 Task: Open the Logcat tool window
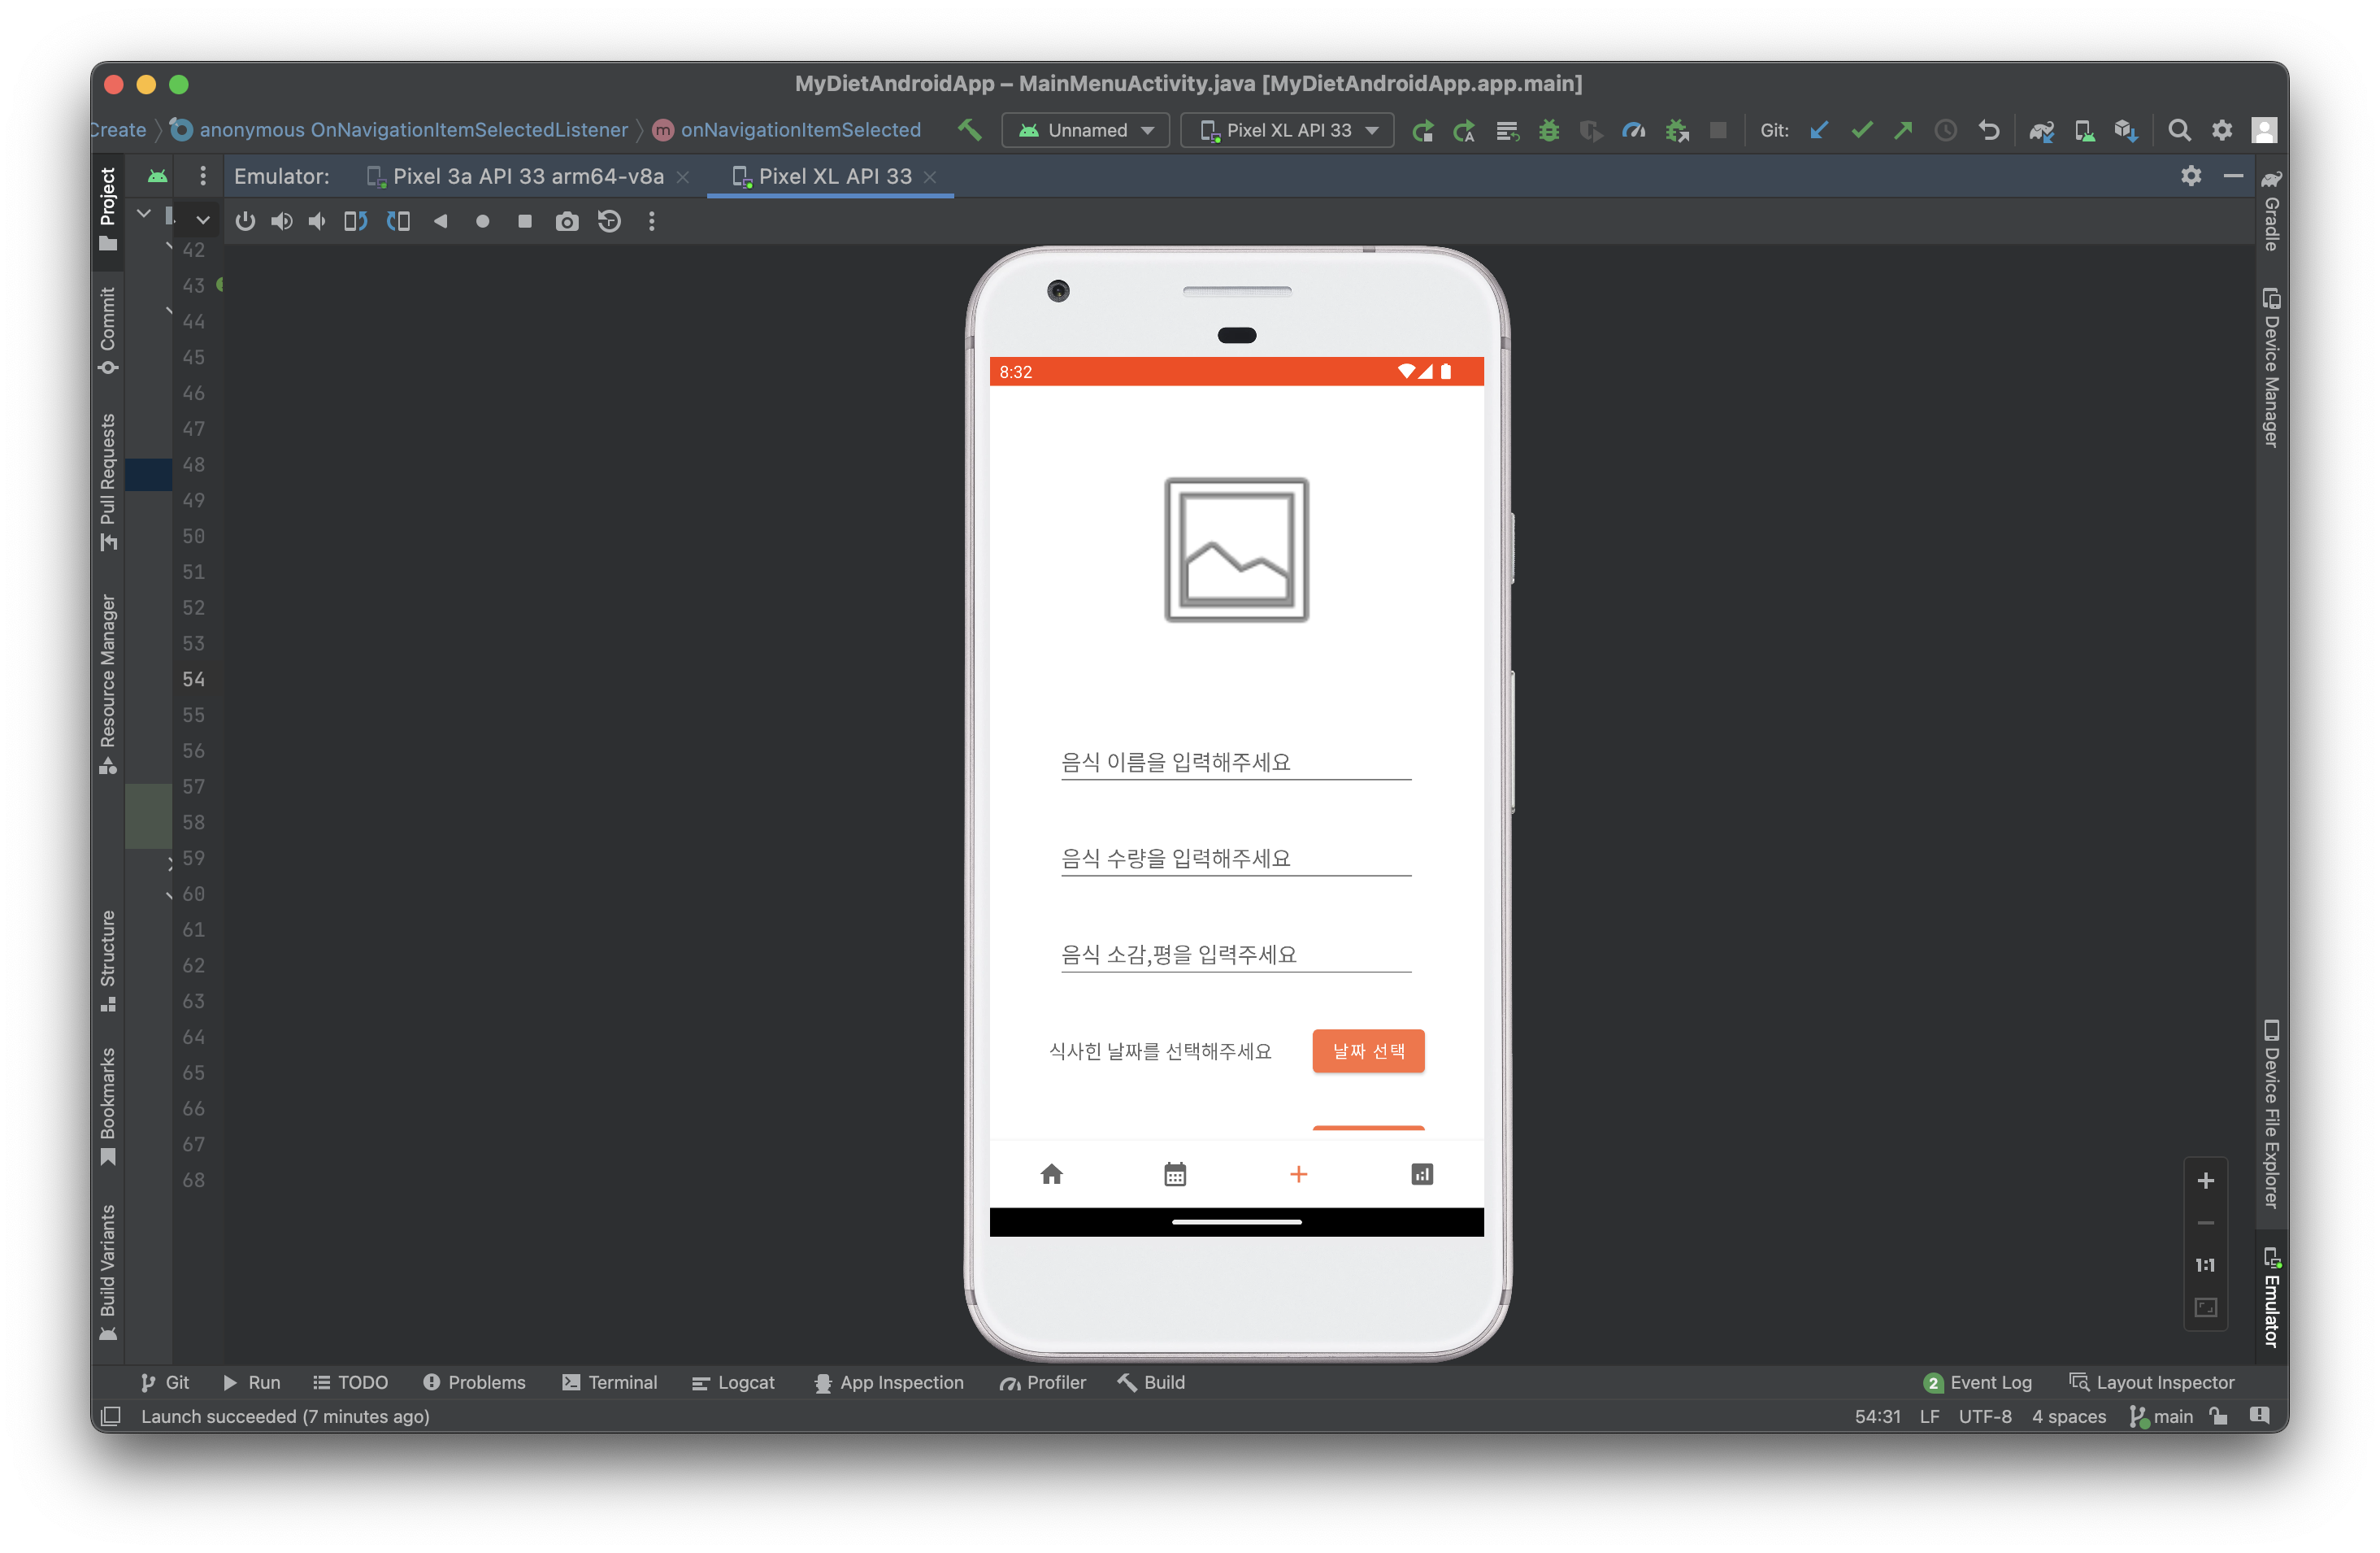click(x=733, y=1382)
